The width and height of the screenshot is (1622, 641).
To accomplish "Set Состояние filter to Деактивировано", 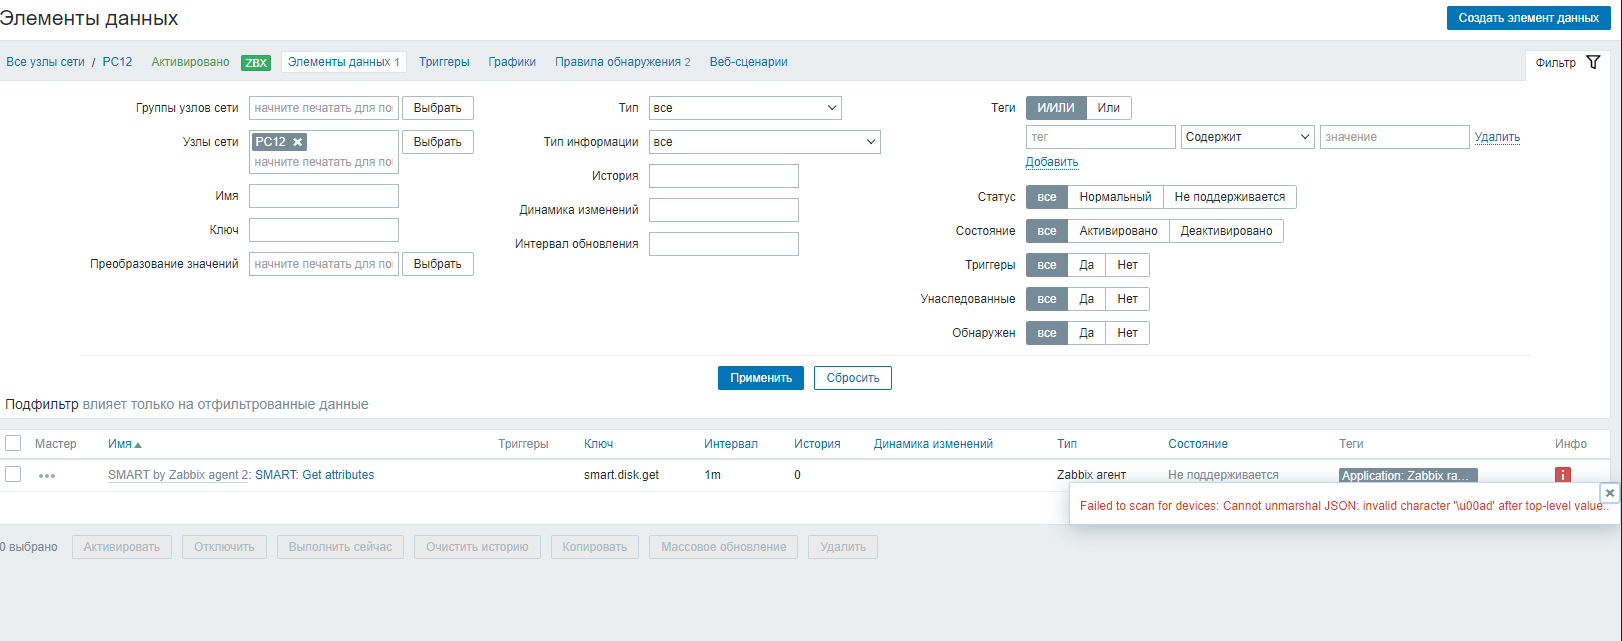I will [x=1226, y=231].
